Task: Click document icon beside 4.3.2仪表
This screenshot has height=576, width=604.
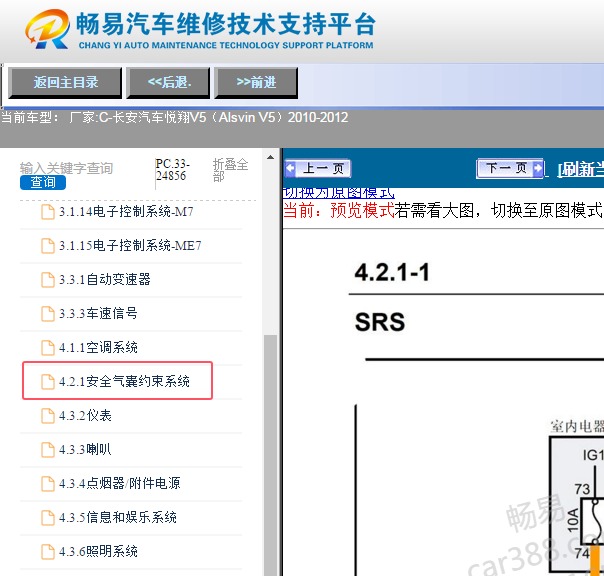Action: tap(48, 416)
